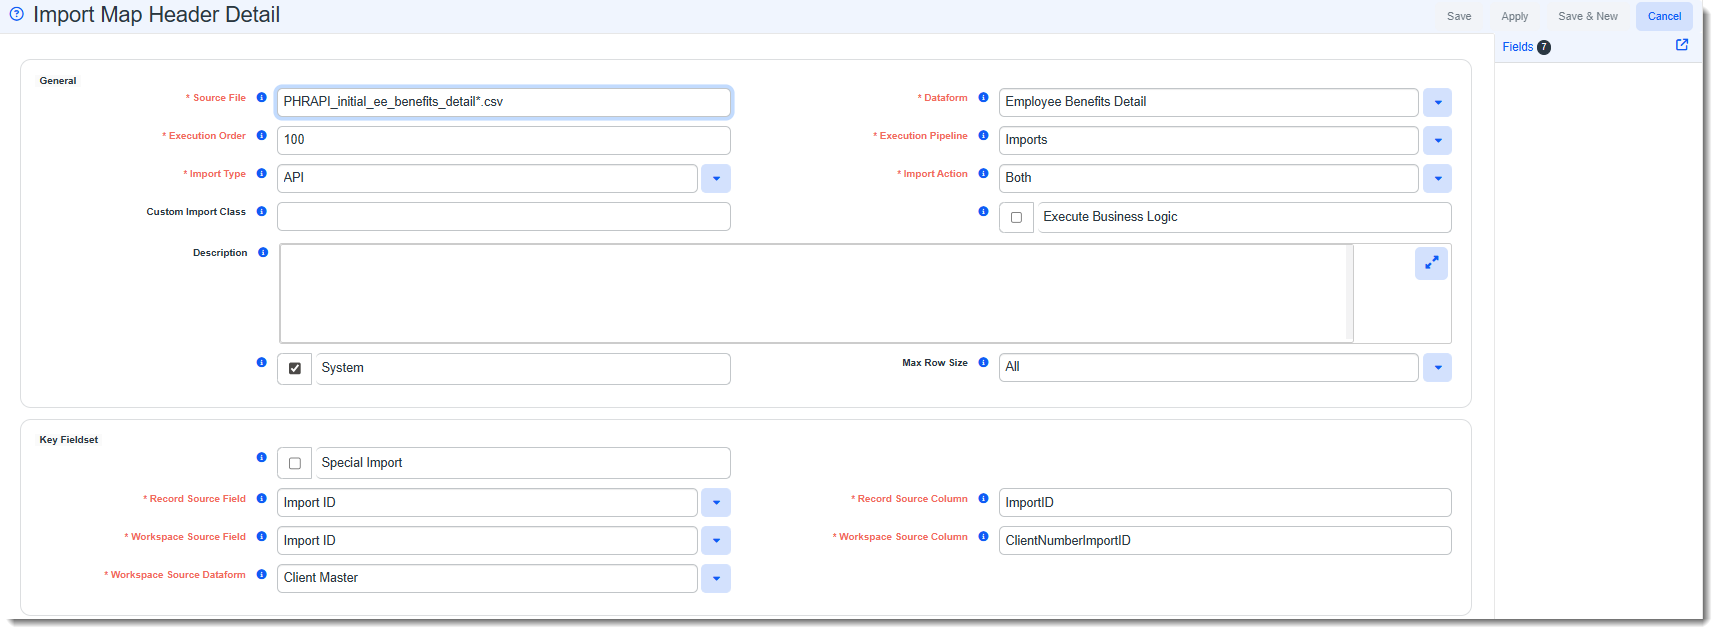Image resolution: width=1718 pixels, height=634 pixels.
Task: Click into the Source File input field
Action: pyautogui.click(x=503, y=102)
